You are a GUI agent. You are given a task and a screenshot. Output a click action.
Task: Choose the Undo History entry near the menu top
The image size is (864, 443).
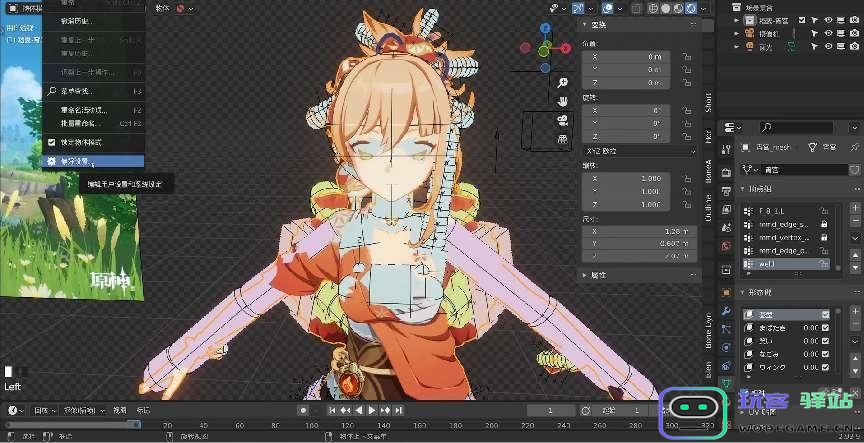coord(93,21)
